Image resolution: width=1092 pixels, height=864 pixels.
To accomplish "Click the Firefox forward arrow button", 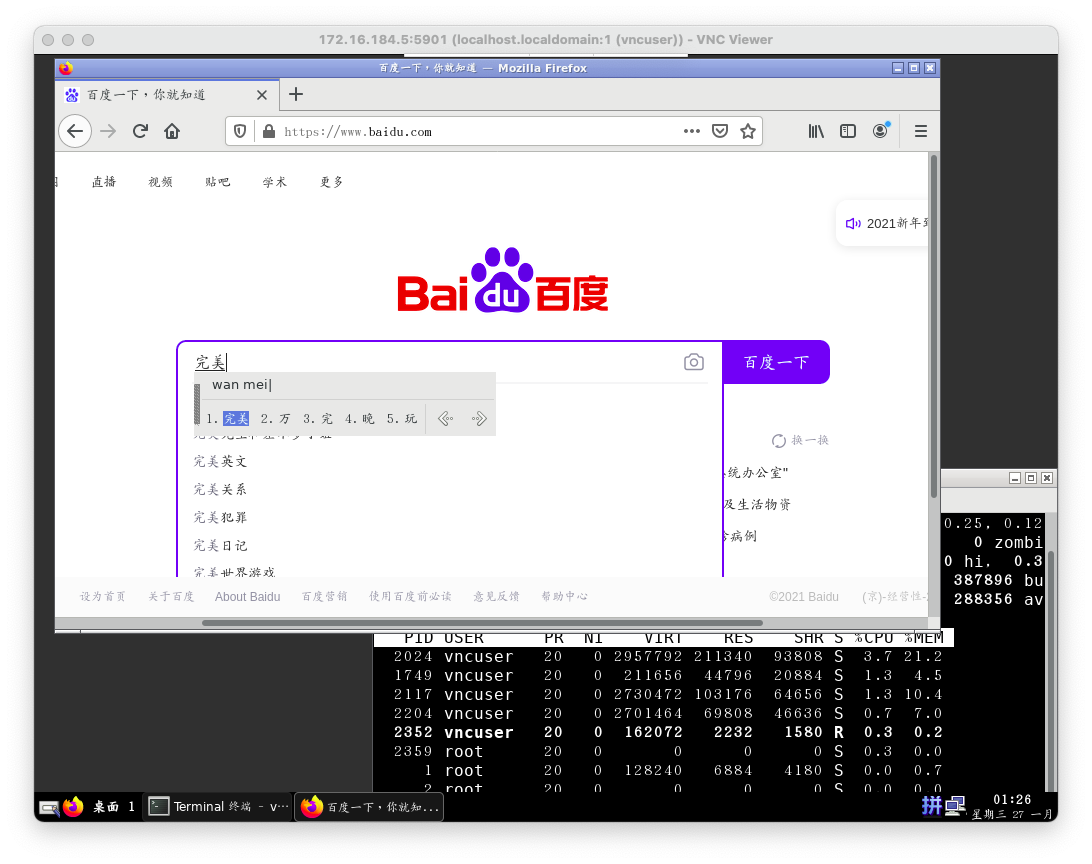I will click(108, 132).
